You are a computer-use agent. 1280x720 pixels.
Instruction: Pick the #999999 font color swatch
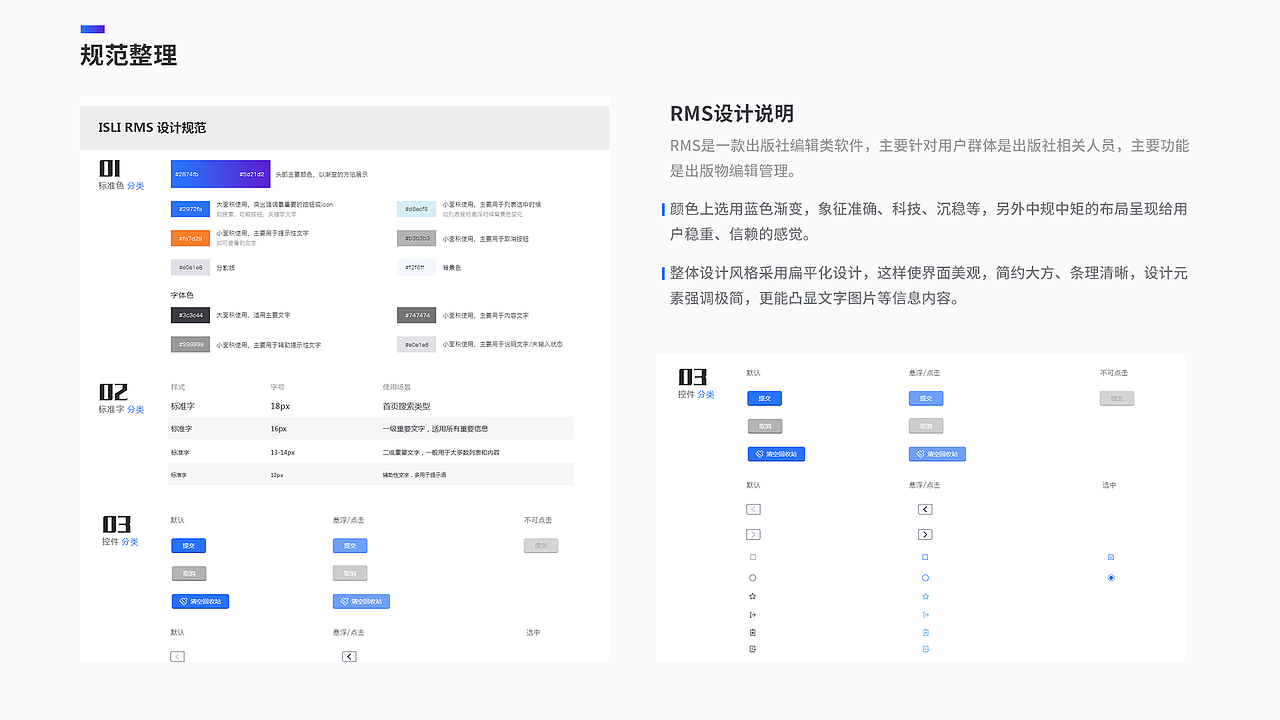pos(190,345)
